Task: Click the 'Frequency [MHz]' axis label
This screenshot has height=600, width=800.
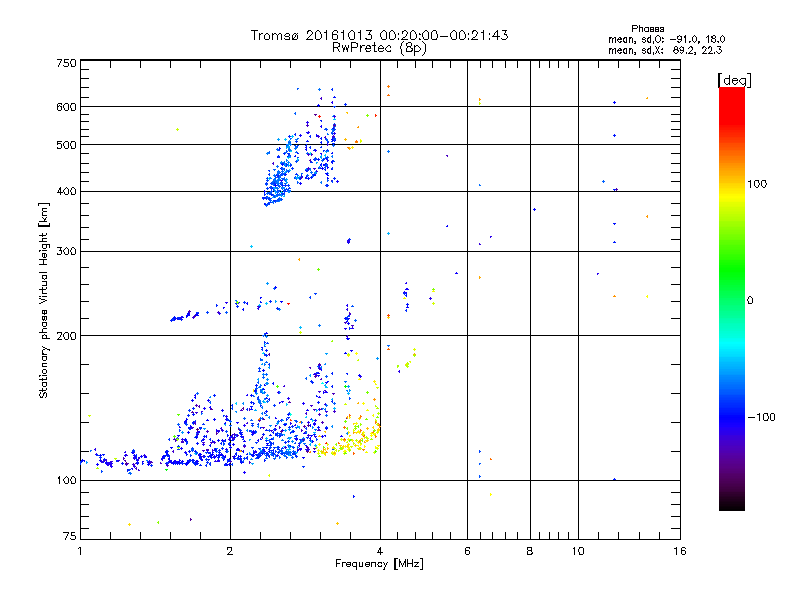Action: pos(379,564)
